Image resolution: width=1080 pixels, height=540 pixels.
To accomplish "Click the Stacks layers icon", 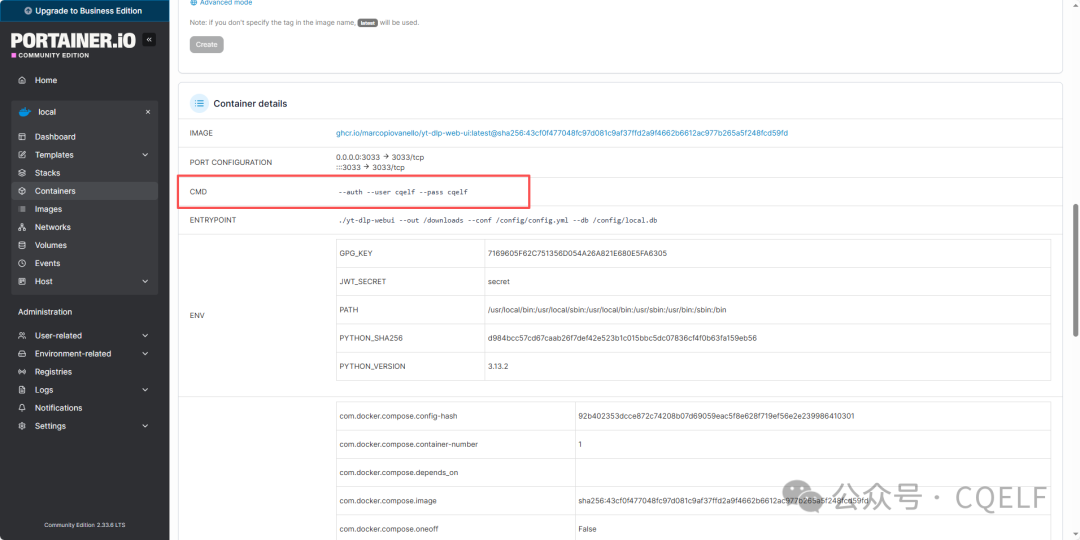I will (22, 173).
